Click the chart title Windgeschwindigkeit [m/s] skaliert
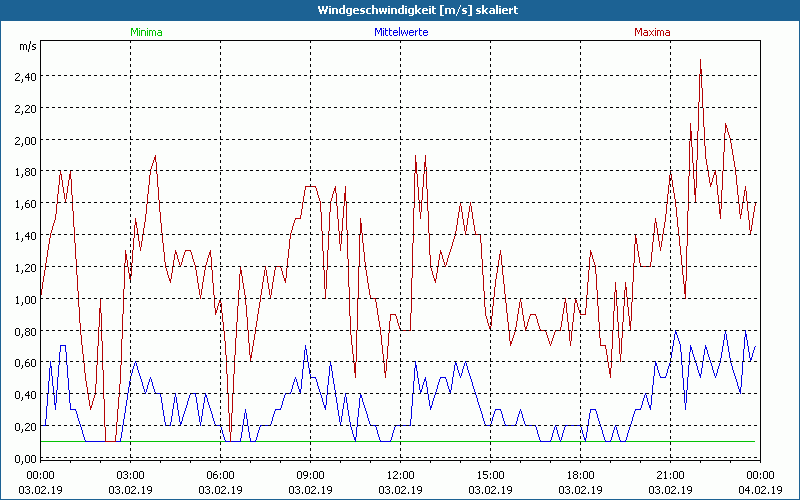800x500 pixels. [399, 10]
